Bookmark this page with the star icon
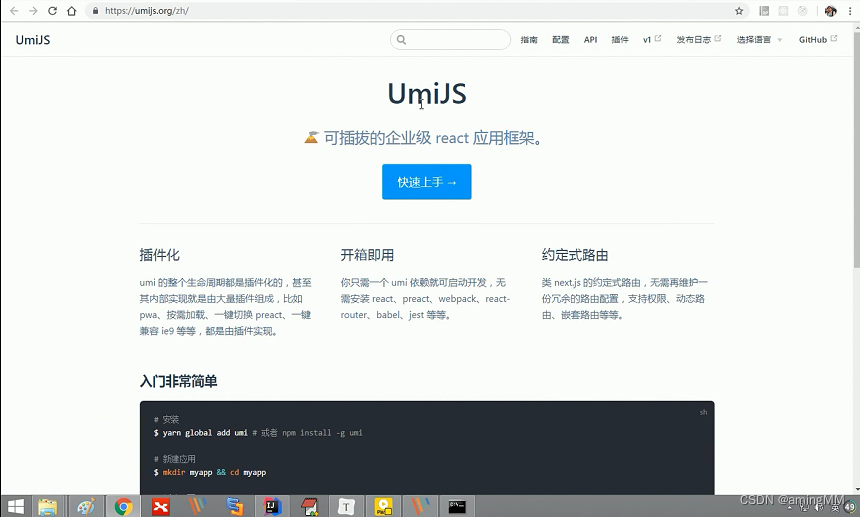 [739, 11]
